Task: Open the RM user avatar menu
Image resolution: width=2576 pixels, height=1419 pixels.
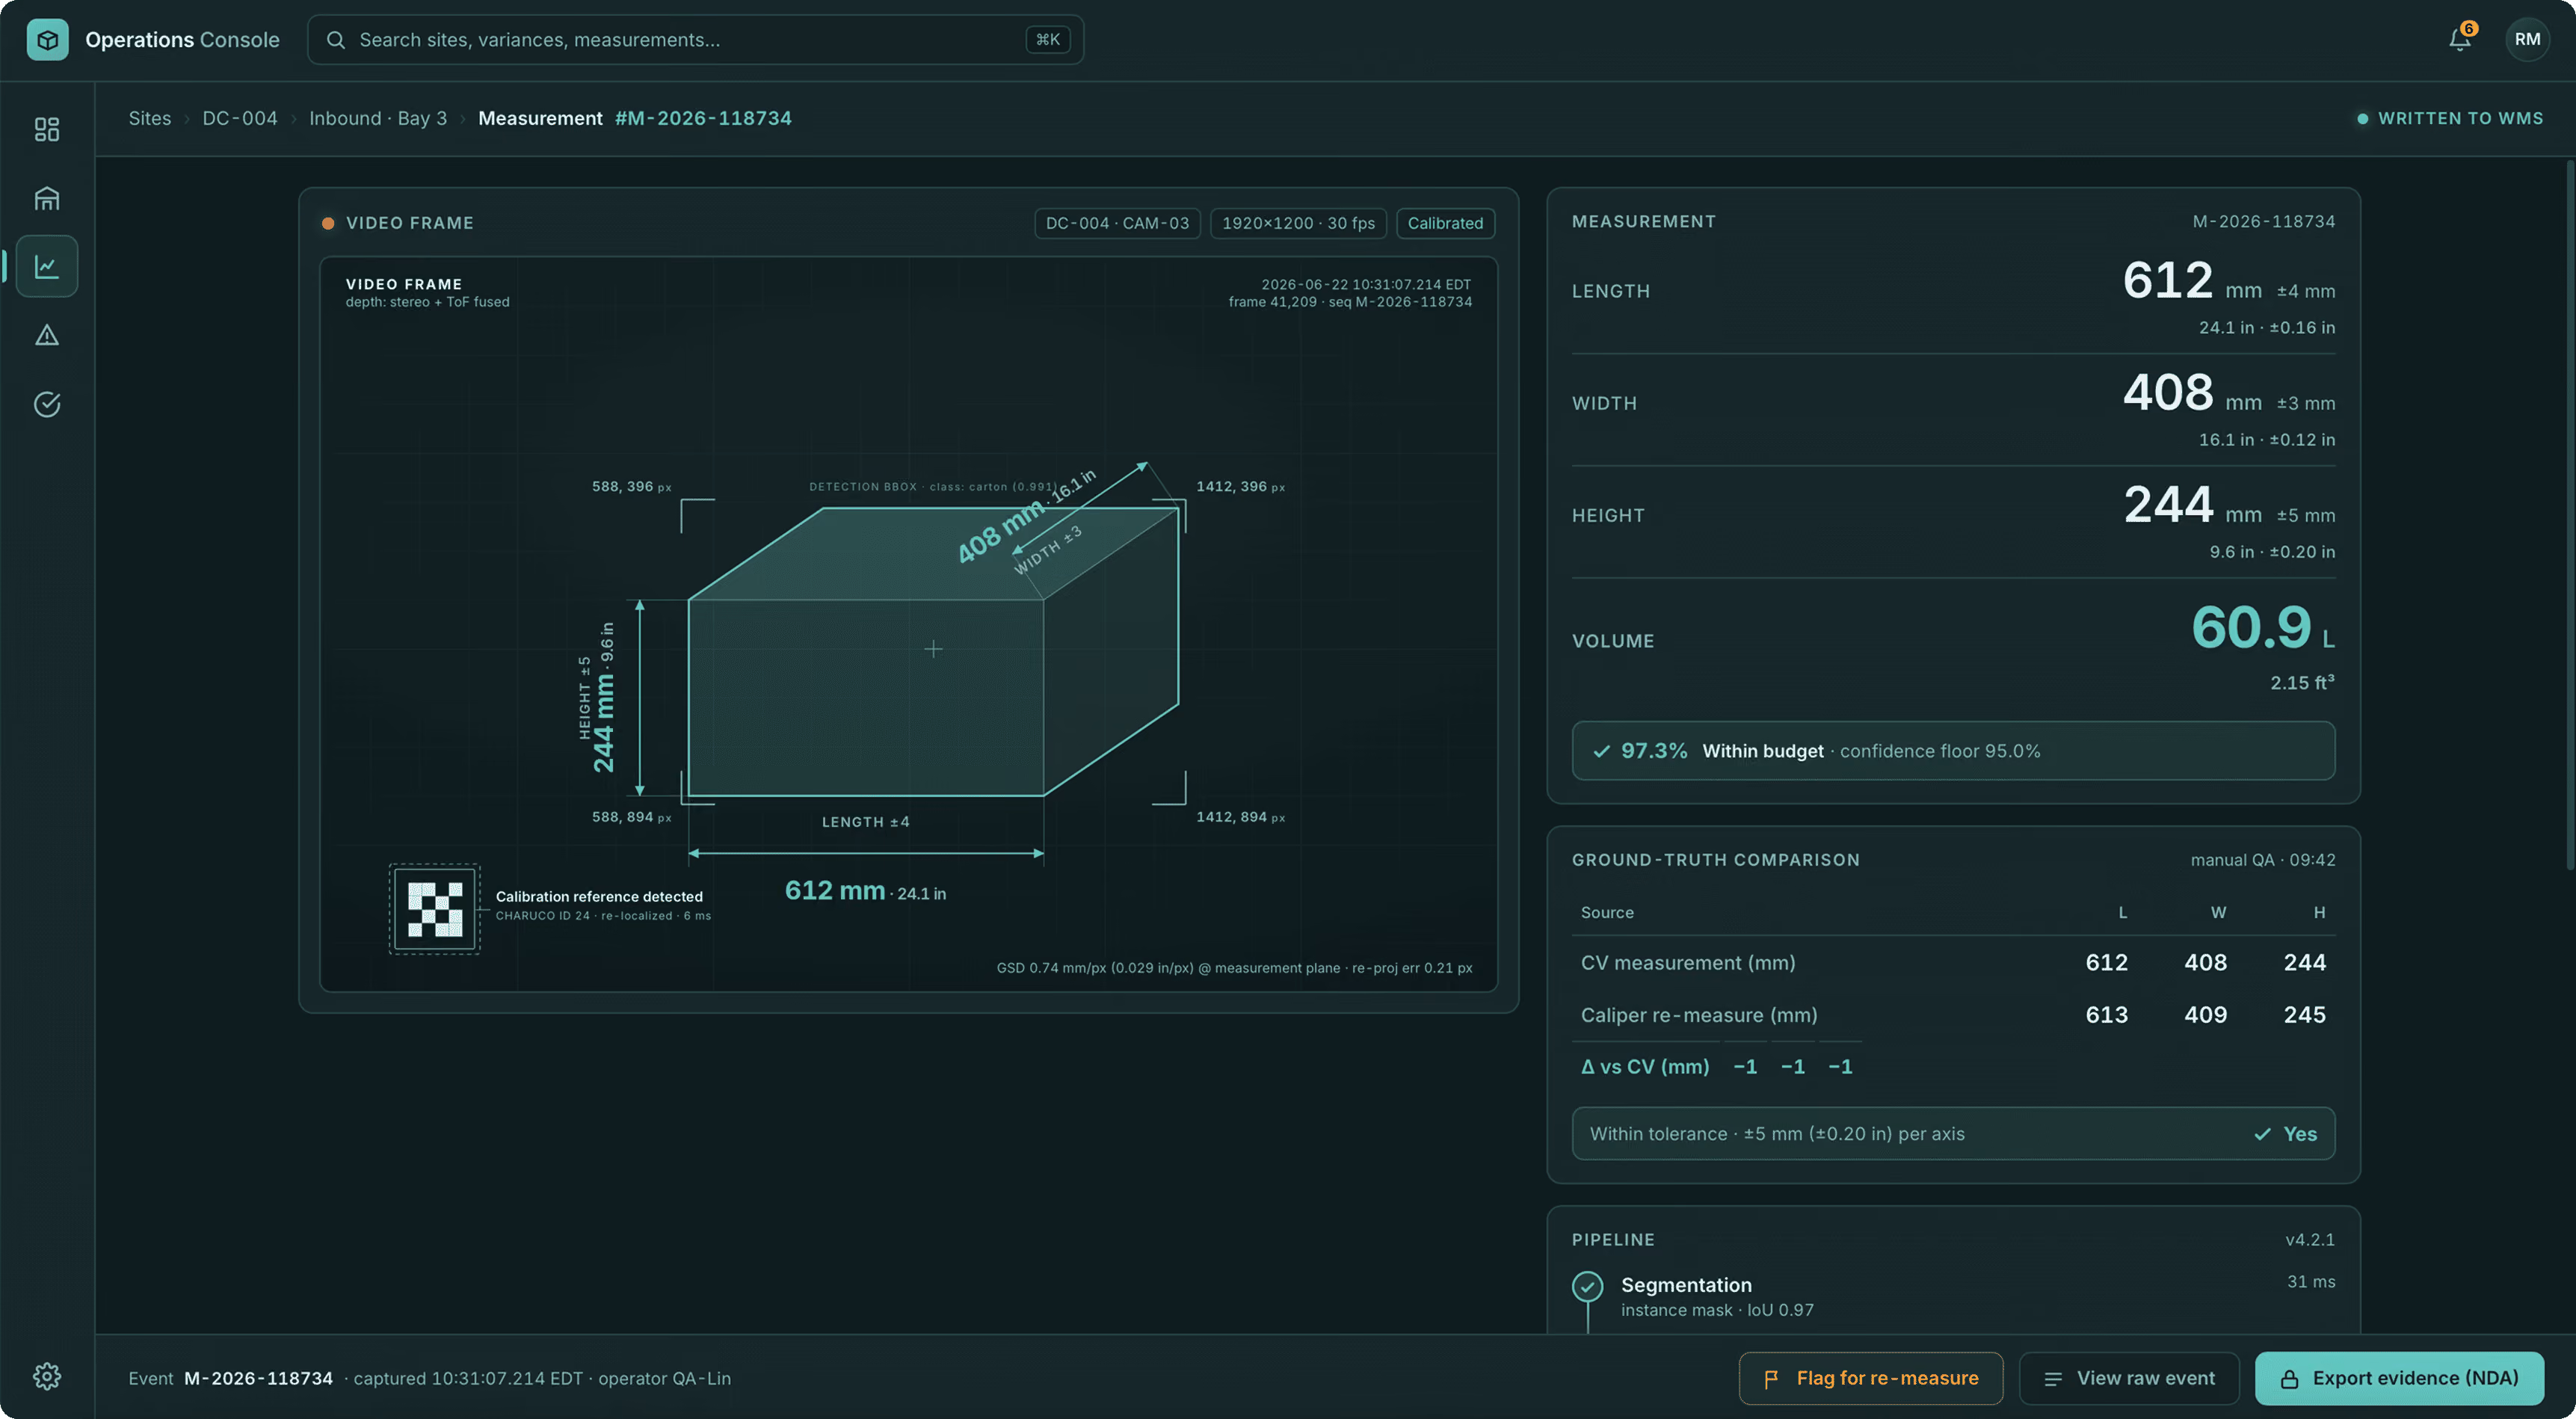Action: click(x=2527, y=39)
